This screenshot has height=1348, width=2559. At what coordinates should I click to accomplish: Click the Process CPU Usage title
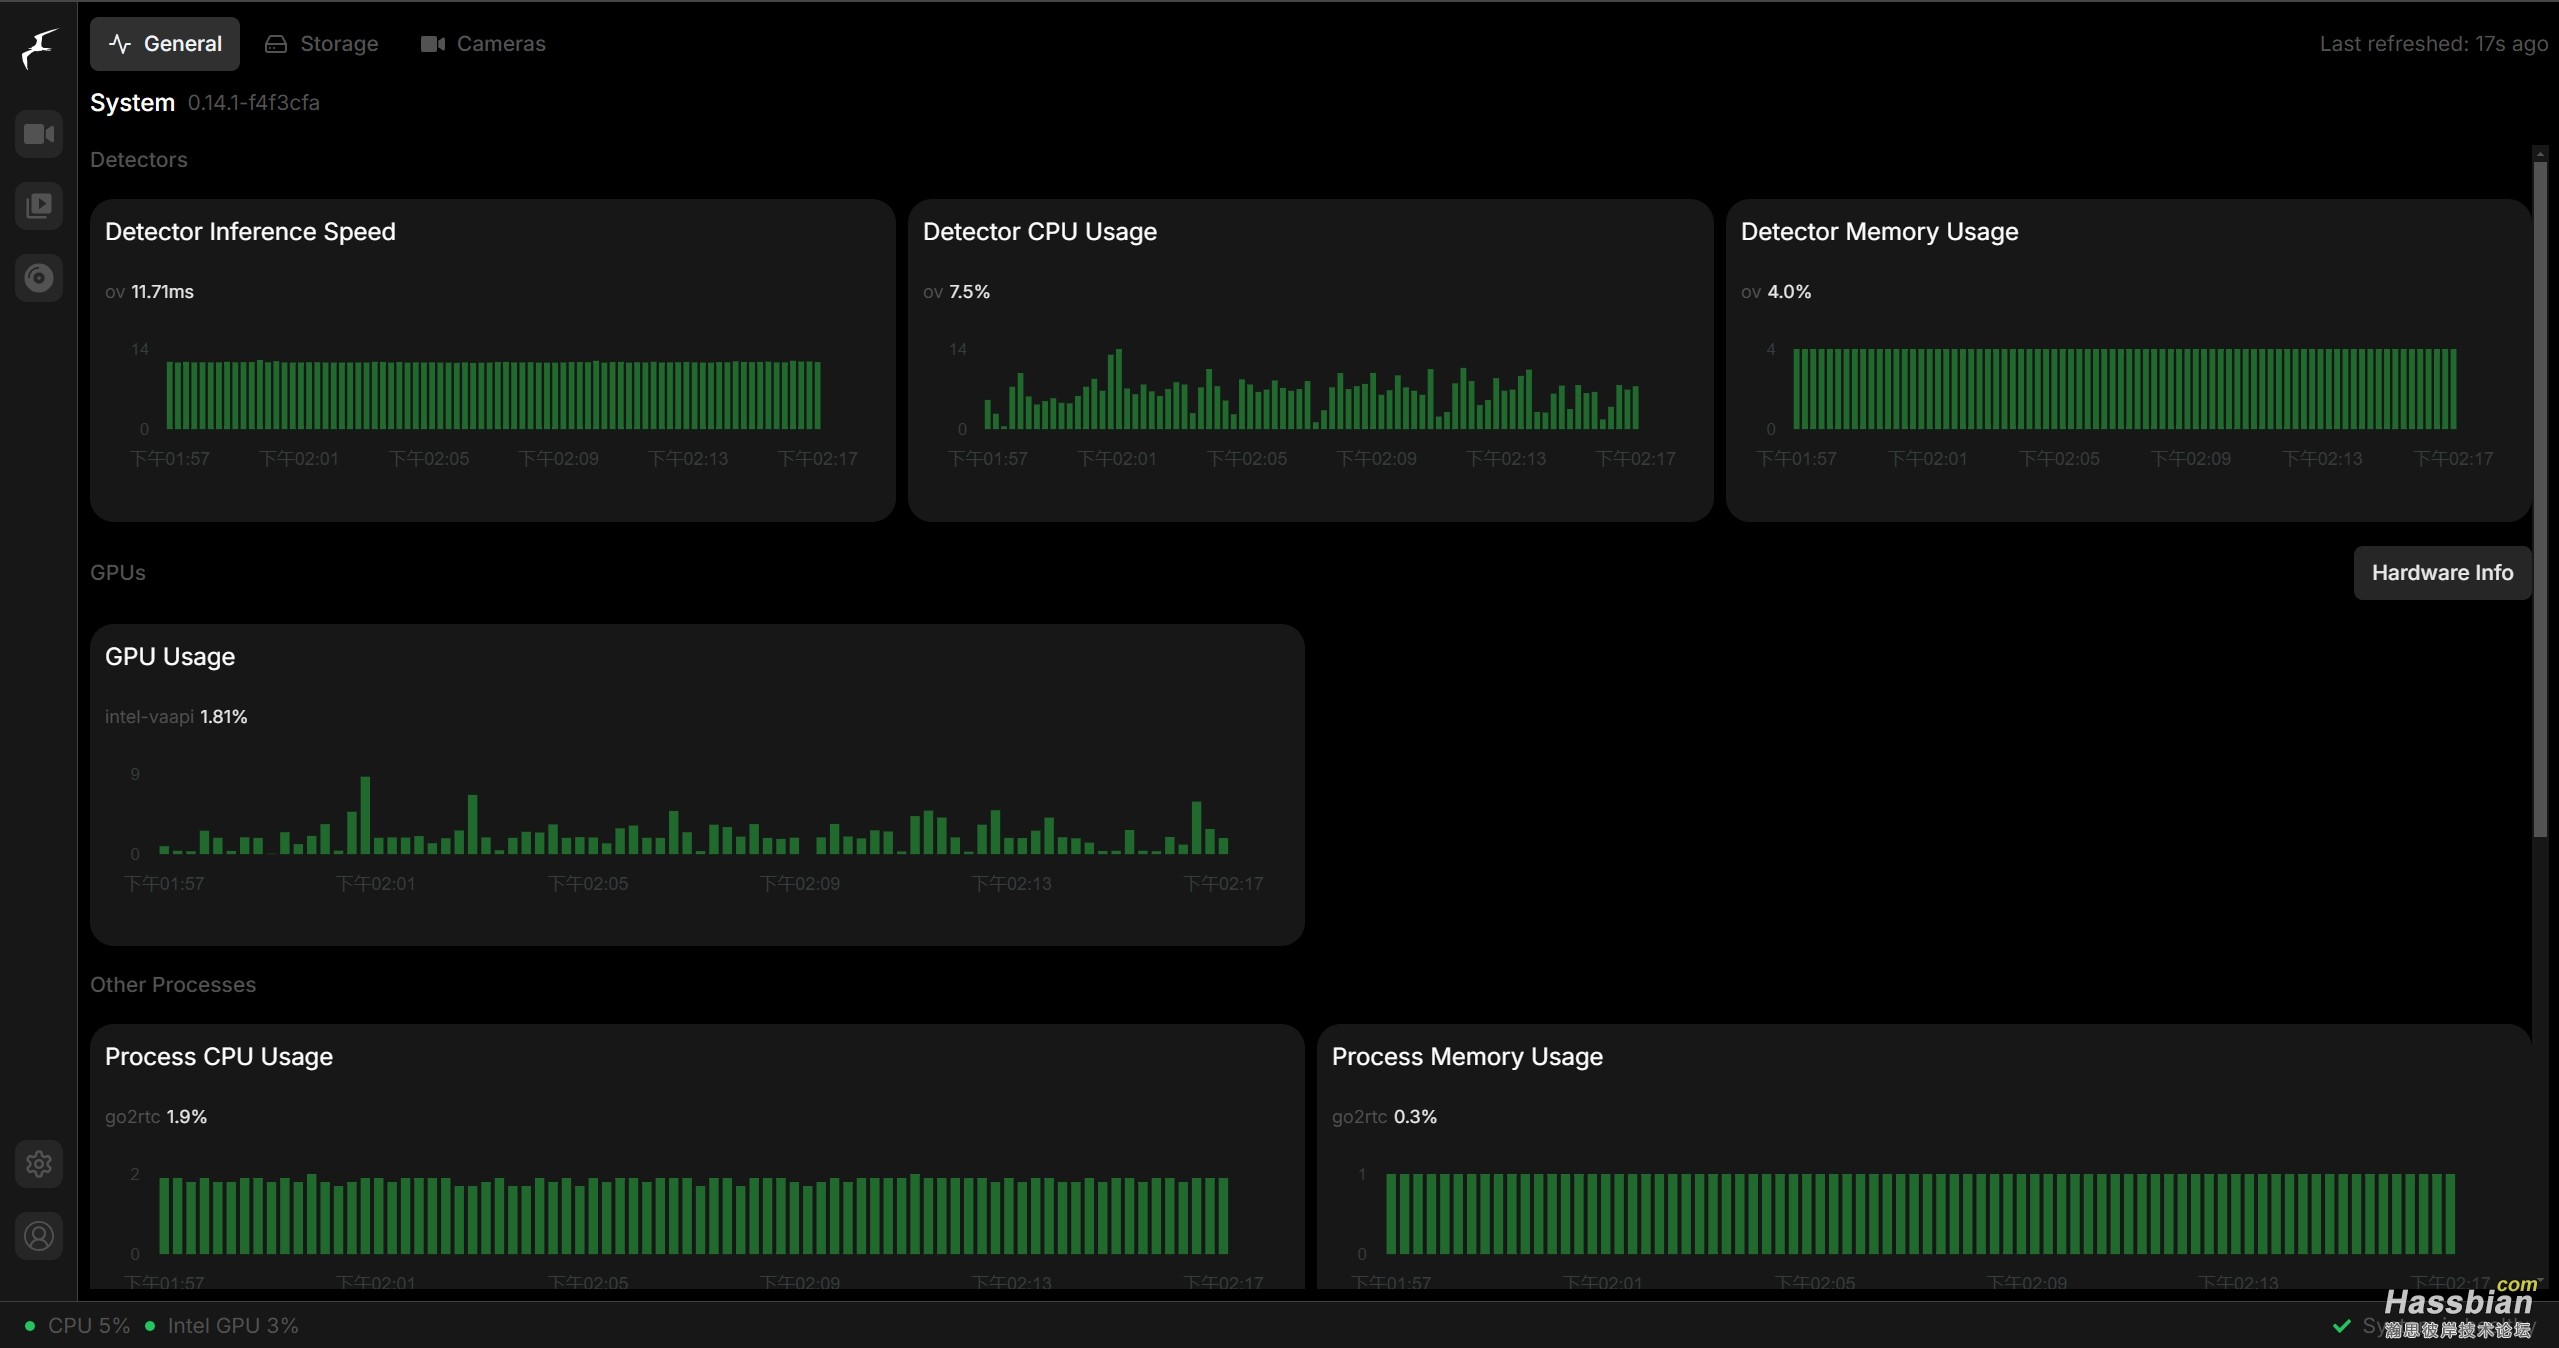[219, 1057]
